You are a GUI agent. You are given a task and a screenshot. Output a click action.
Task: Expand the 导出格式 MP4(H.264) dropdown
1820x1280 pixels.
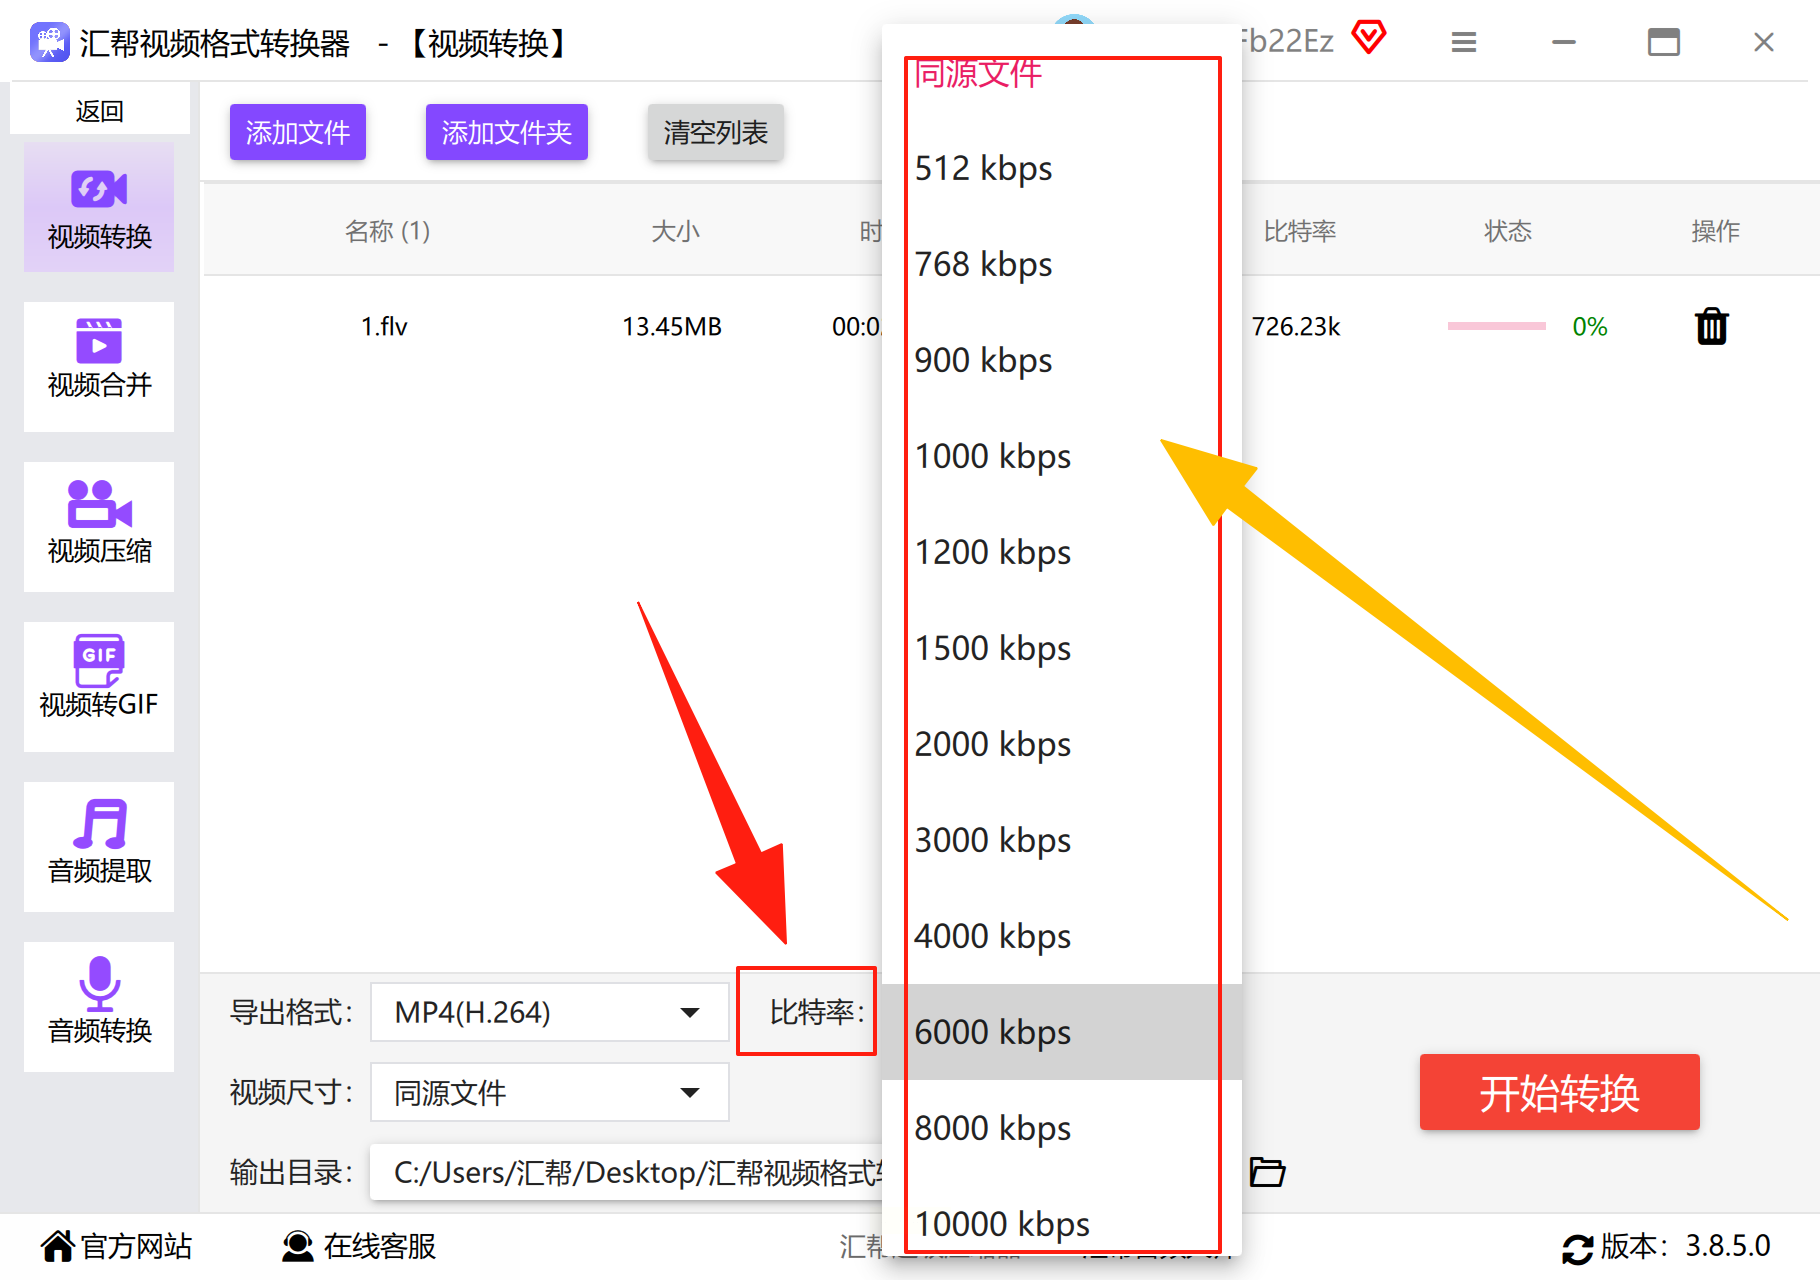pyautogui.click(x=549, y=1012)
